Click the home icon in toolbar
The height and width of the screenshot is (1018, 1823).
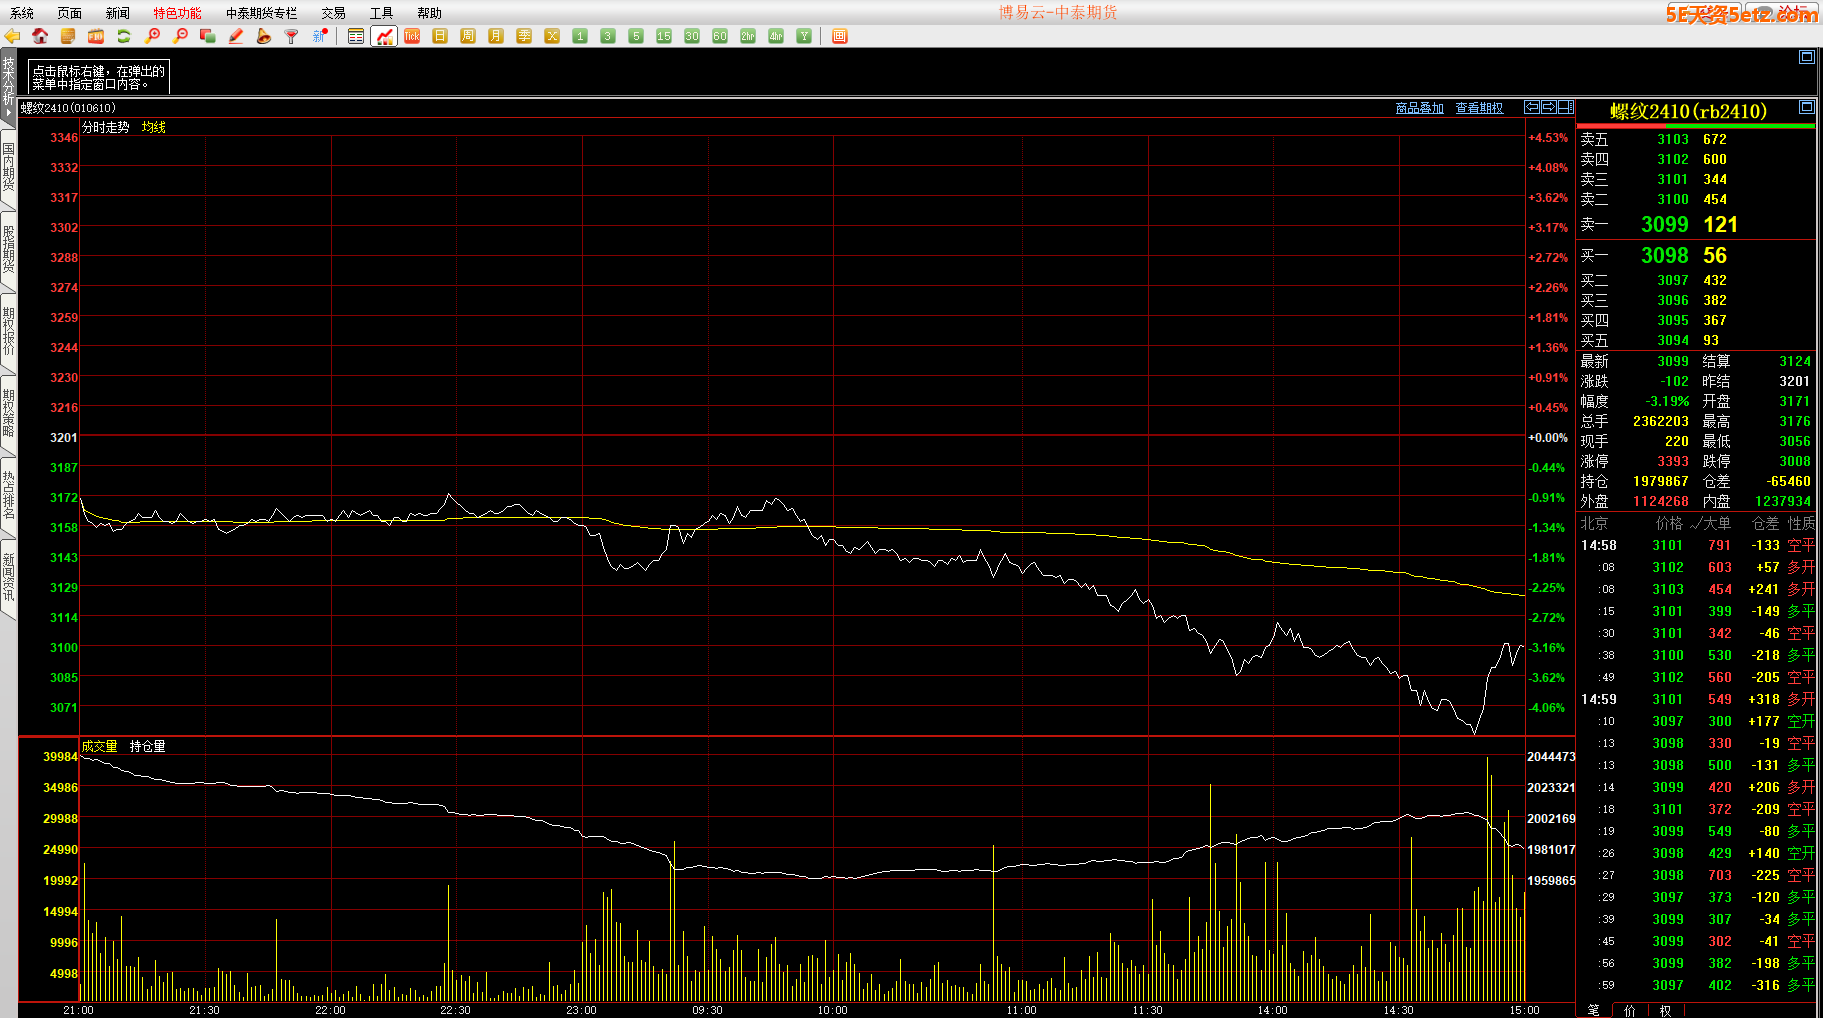pyautogui.click(x=40, y=36)
